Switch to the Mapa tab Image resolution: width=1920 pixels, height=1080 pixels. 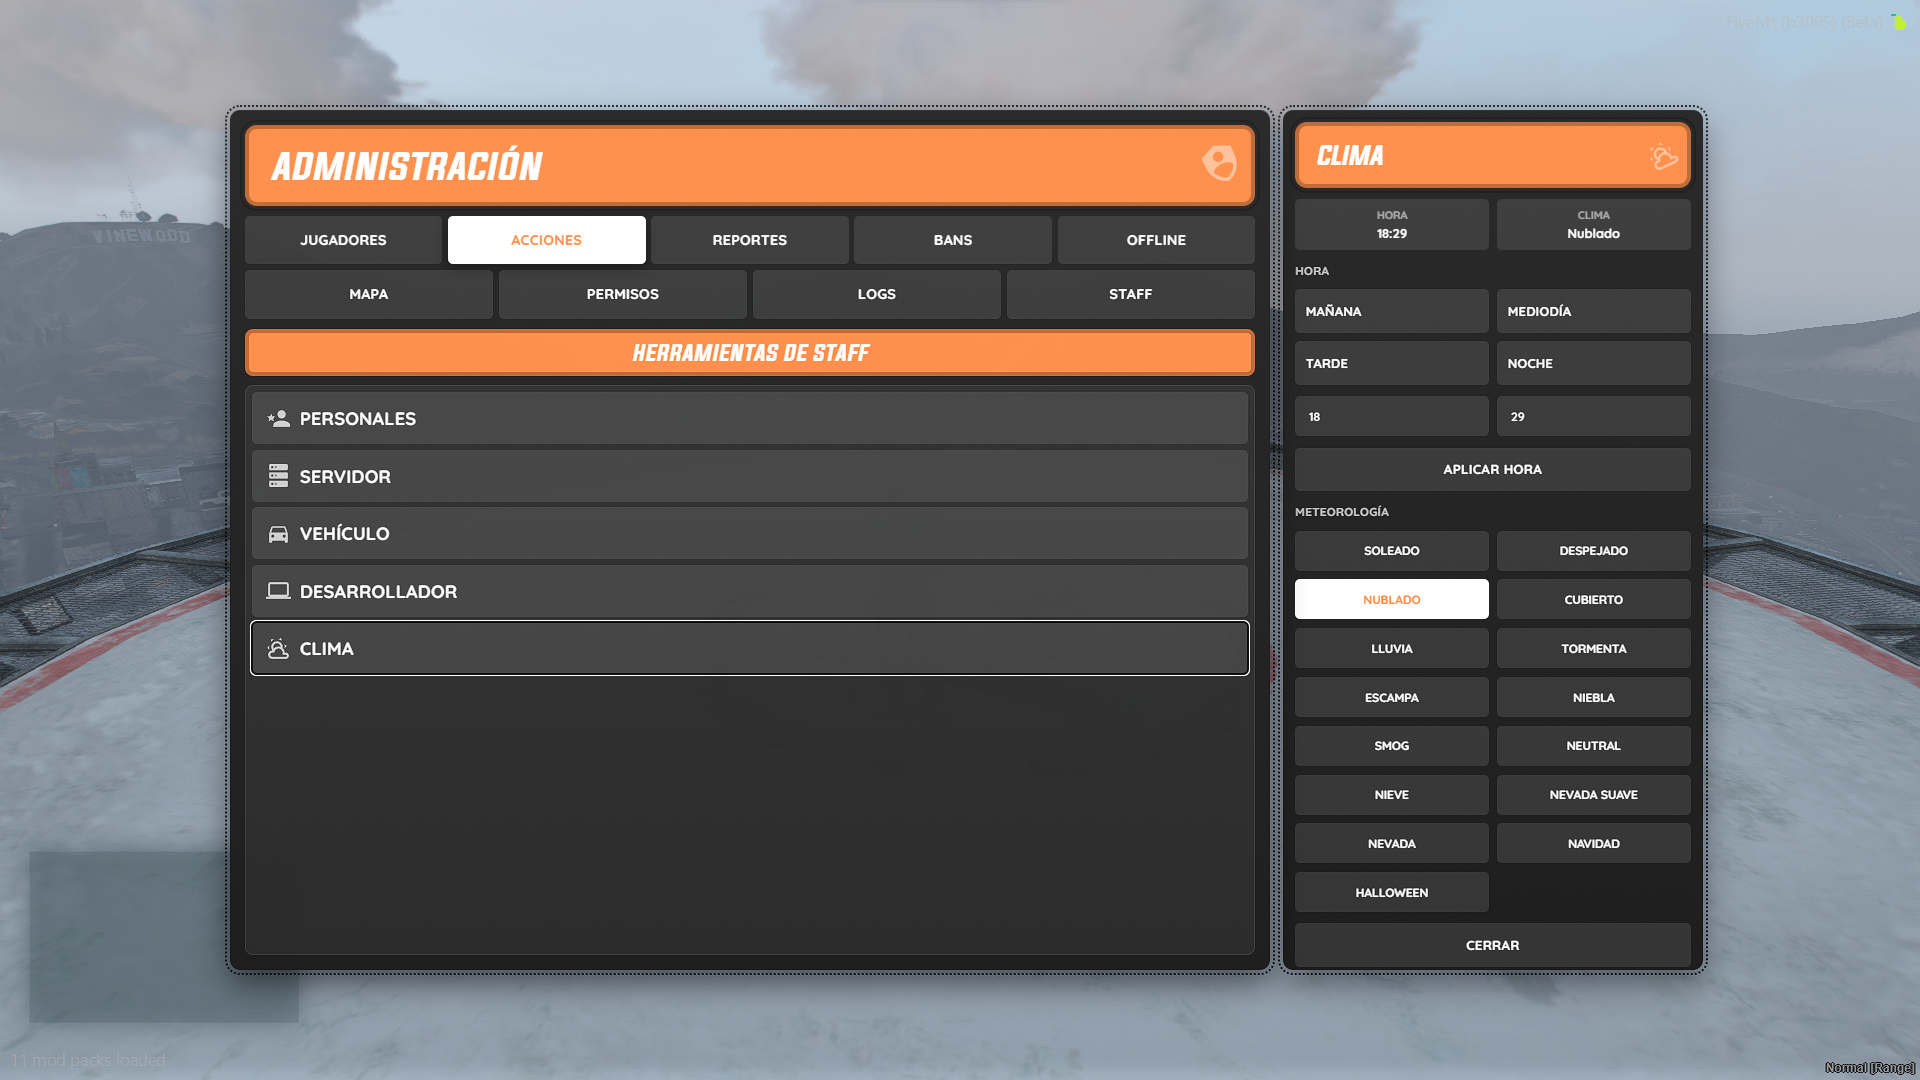click(368, 294)
